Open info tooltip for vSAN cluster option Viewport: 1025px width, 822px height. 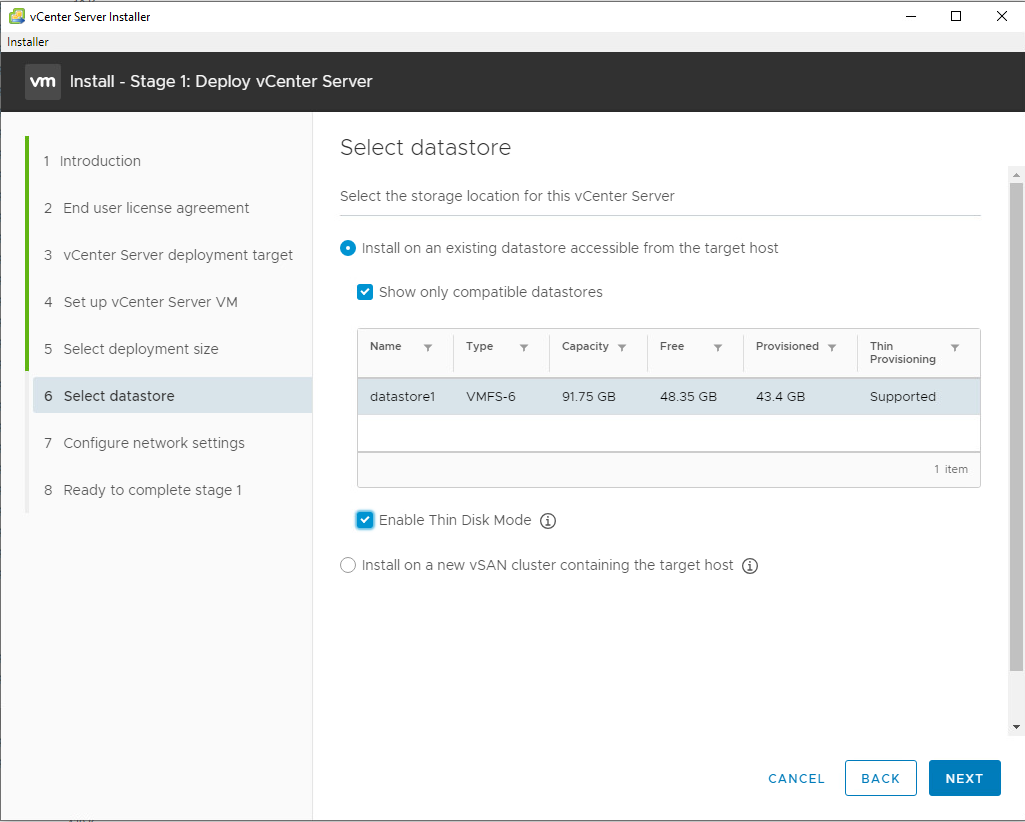point(750,566)
